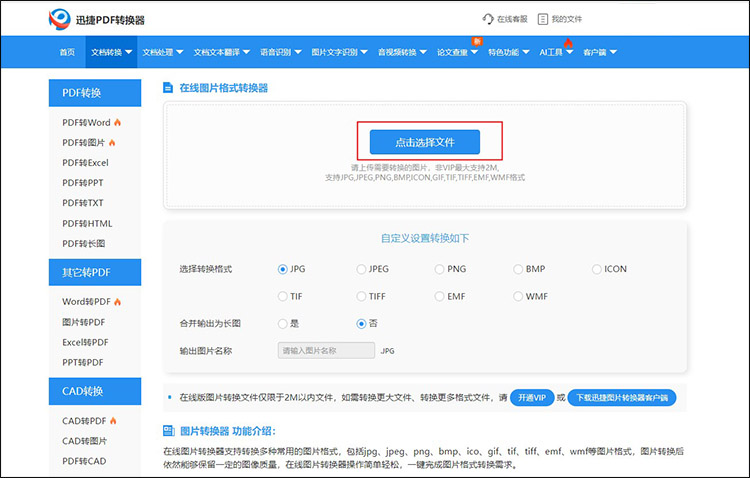Open the PDF转CAD sidebar link
Viewport: 750px width, 478px height.
pos(84,461)
